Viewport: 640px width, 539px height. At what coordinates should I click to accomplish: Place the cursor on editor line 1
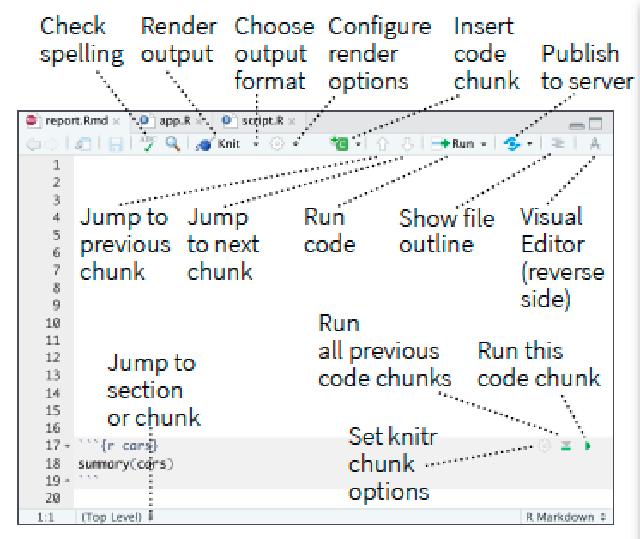pos(343,165)
